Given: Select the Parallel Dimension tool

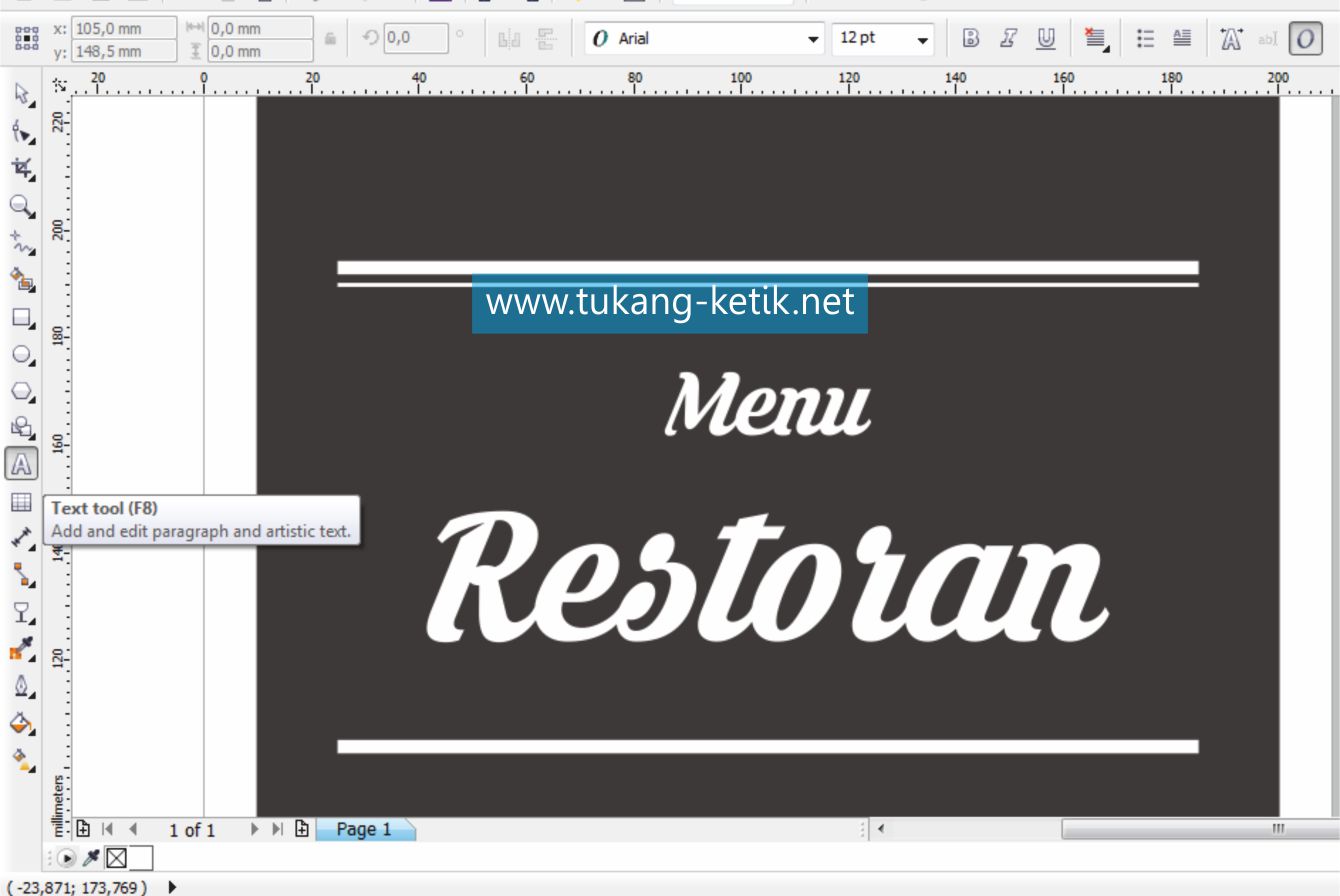Looking at the screenshot, I should coord(22,539).
